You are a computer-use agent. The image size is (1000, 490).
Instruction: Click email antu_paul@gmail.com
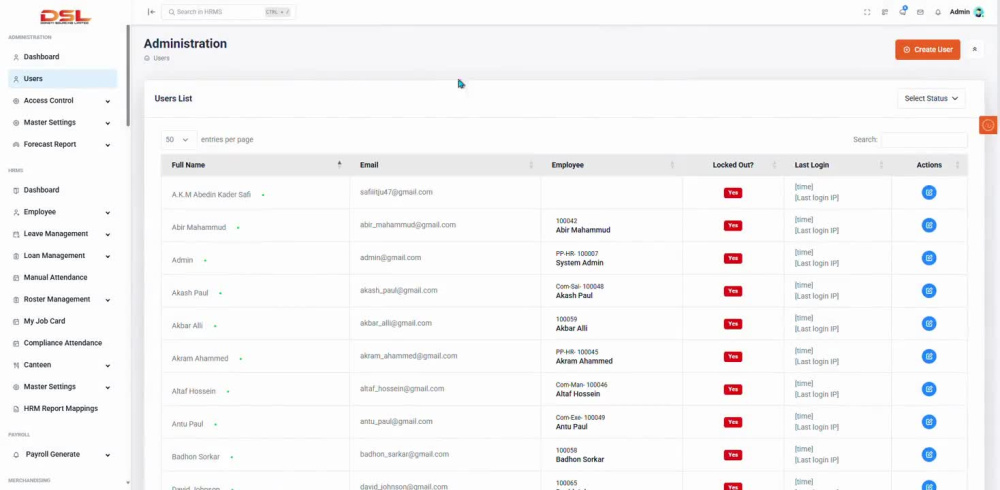coord(396,421)
